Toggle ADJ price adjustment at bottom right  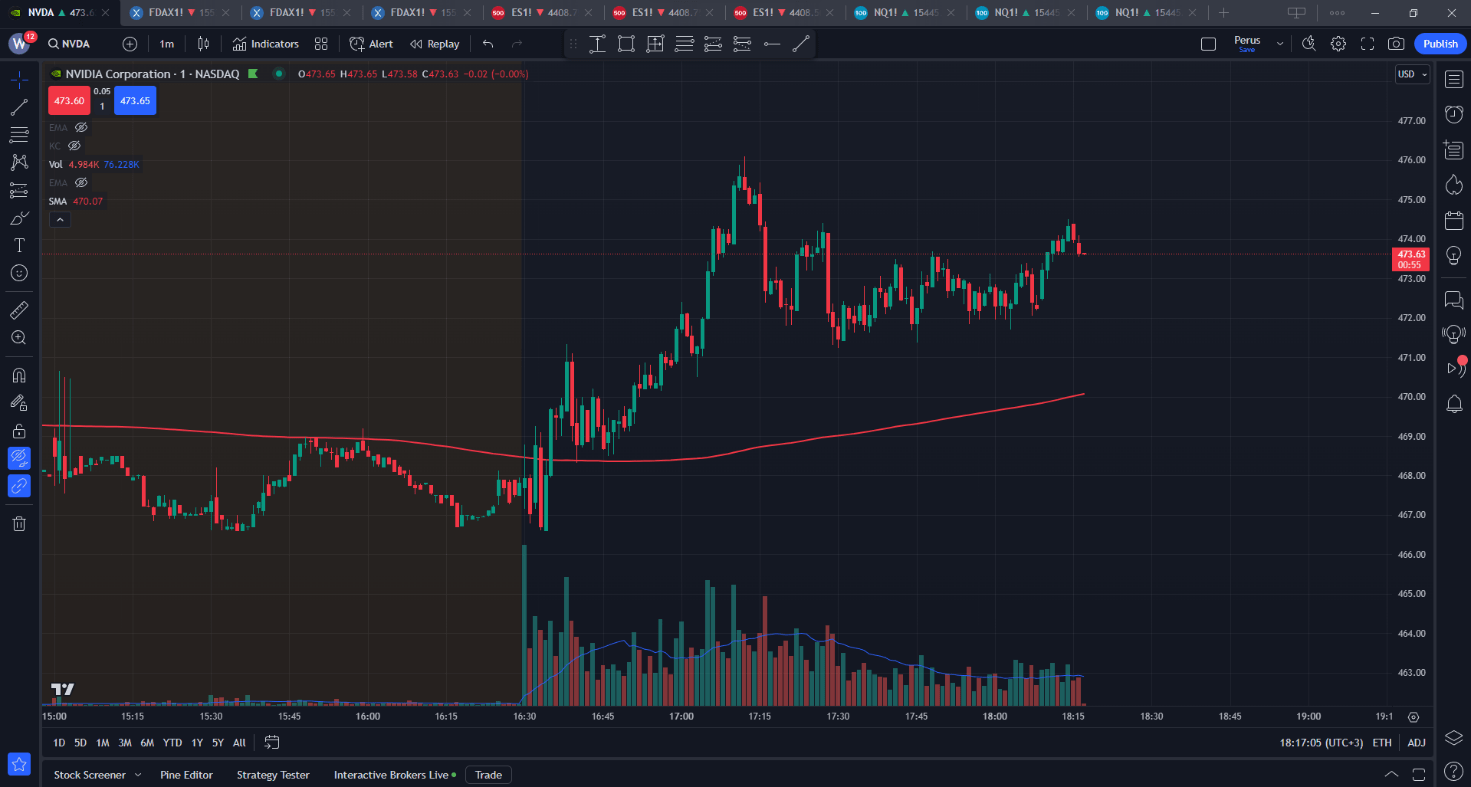pos(1416,743)
